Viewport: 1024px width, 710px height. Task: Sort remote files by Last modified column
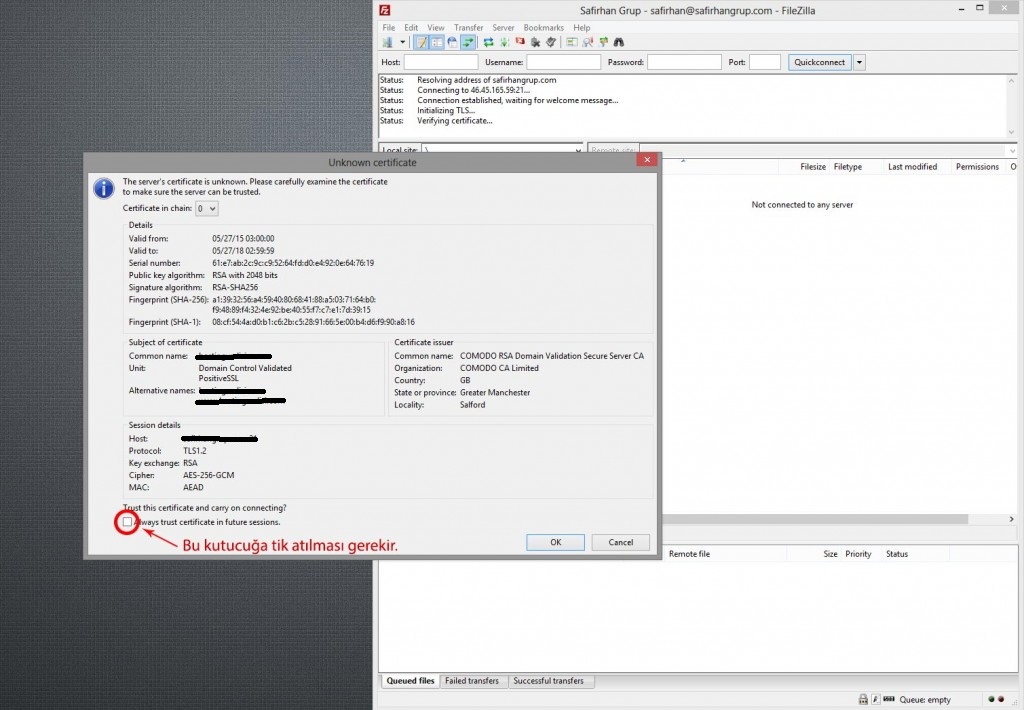(x=912, y=167)
